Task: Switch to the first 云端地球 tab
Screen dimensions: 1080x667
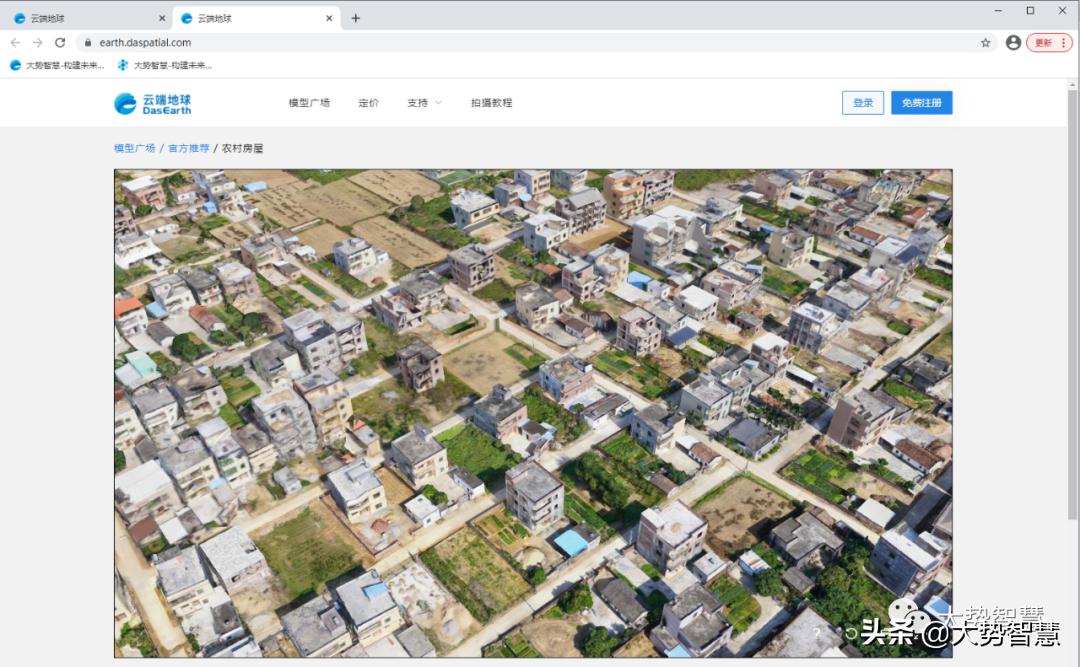Action: coord(87,19)
